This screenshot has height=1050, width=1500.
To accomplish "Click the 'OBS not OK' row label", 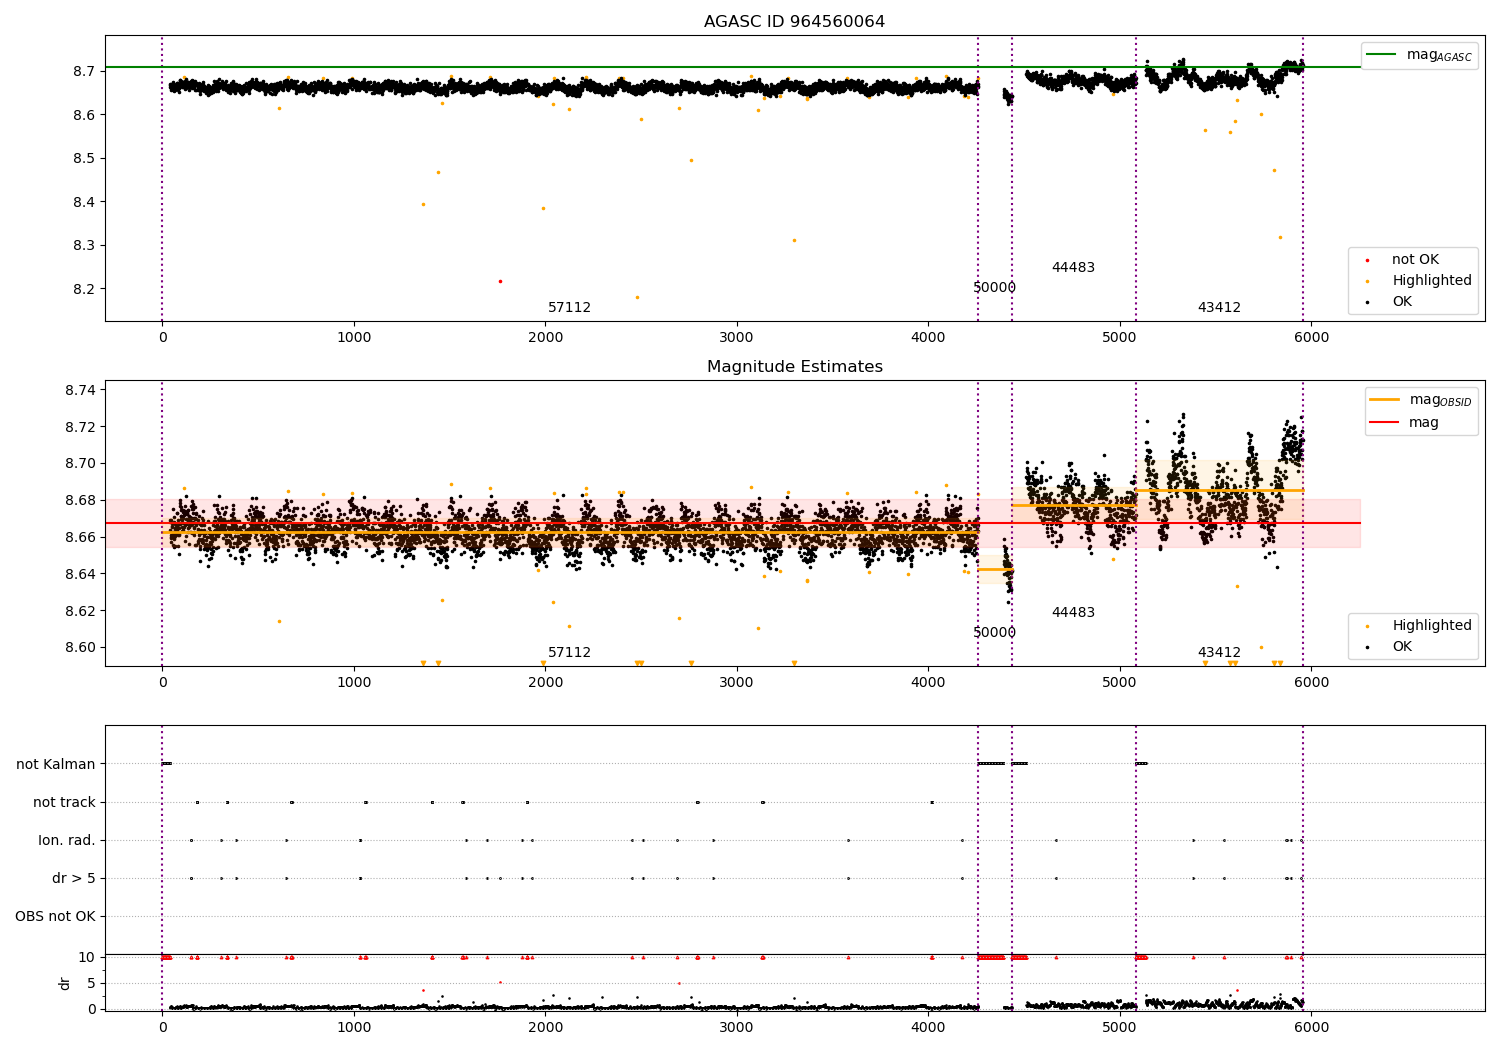I will (x=56, y=916).
